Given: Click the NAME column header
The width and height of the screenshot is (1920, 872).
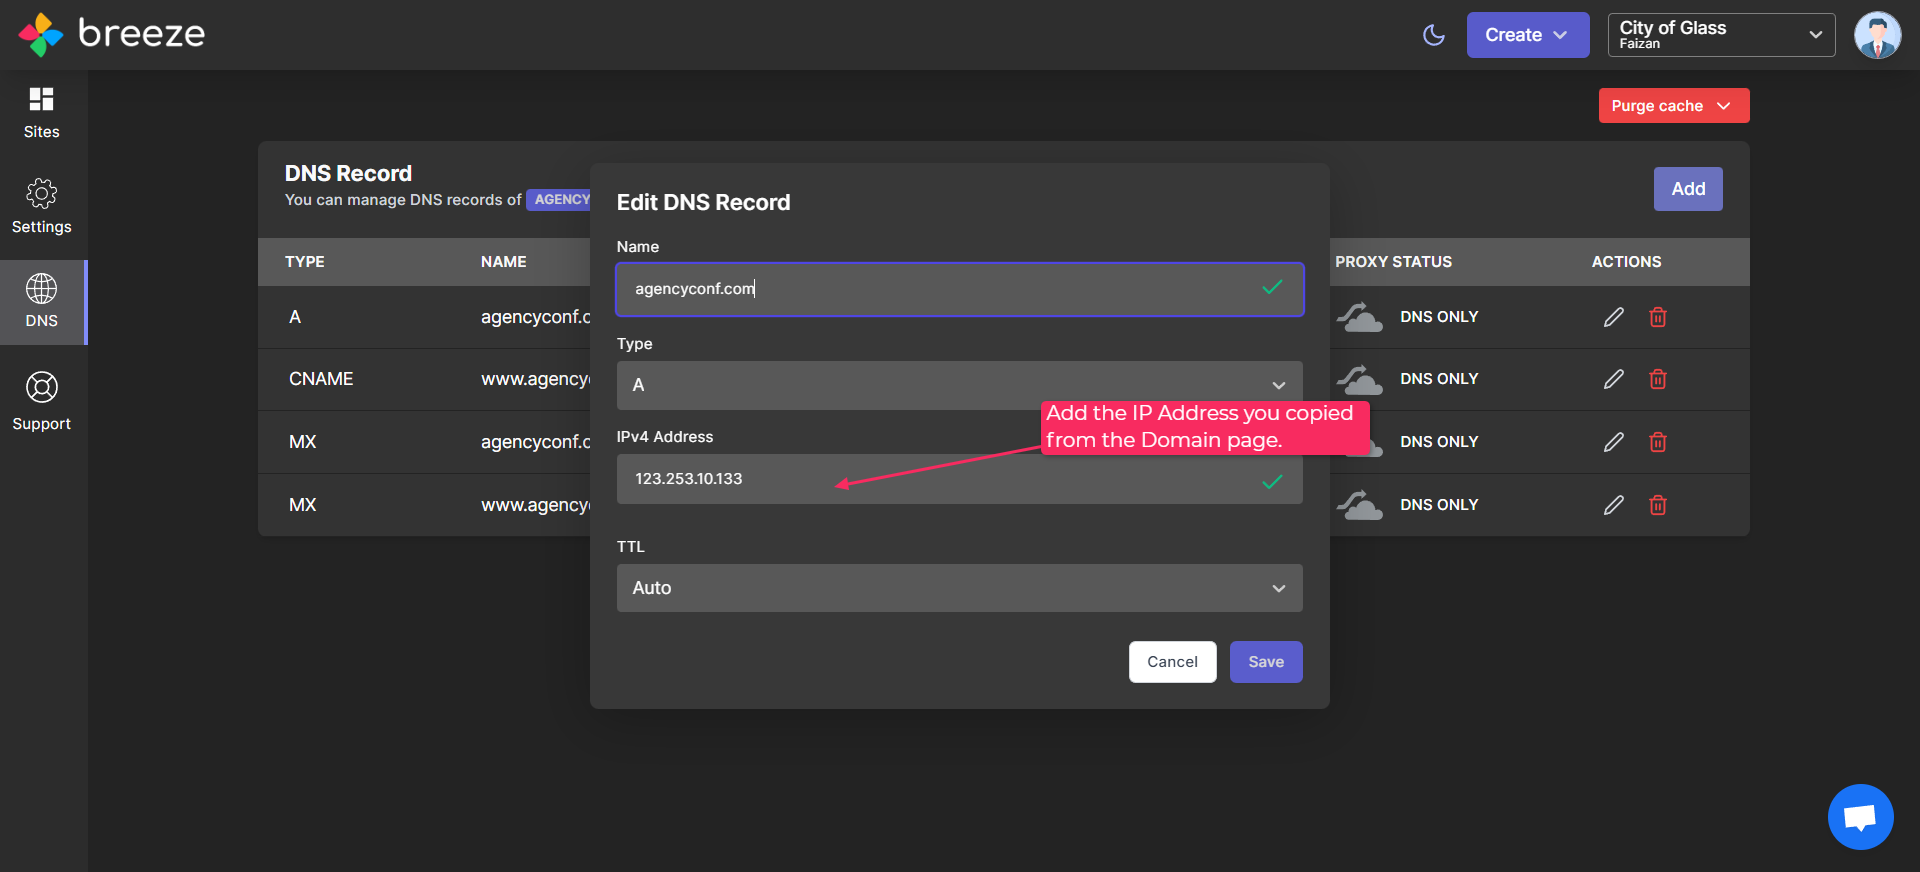Looking at the screenshot, I should pos(504,262).
